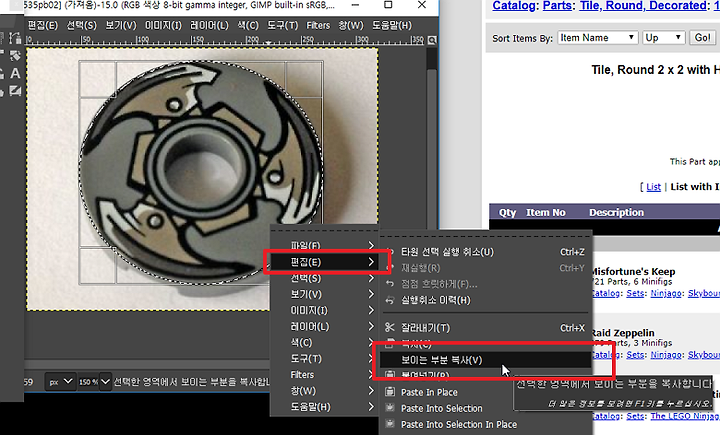Image resolution: width=720 pixels, height=435 pixels.
Task: Choose Paste Into Selection In Place
Action: (486, 424)
